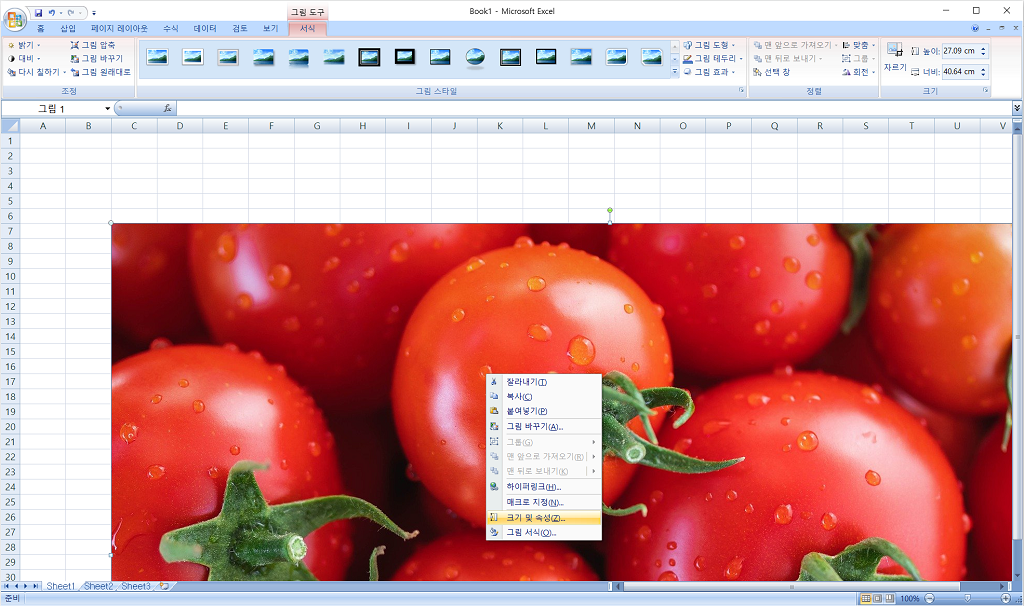Save the workbook from Quick Access Toolbar
Viewport: 1024px width, 606px height.
(39, 12)
